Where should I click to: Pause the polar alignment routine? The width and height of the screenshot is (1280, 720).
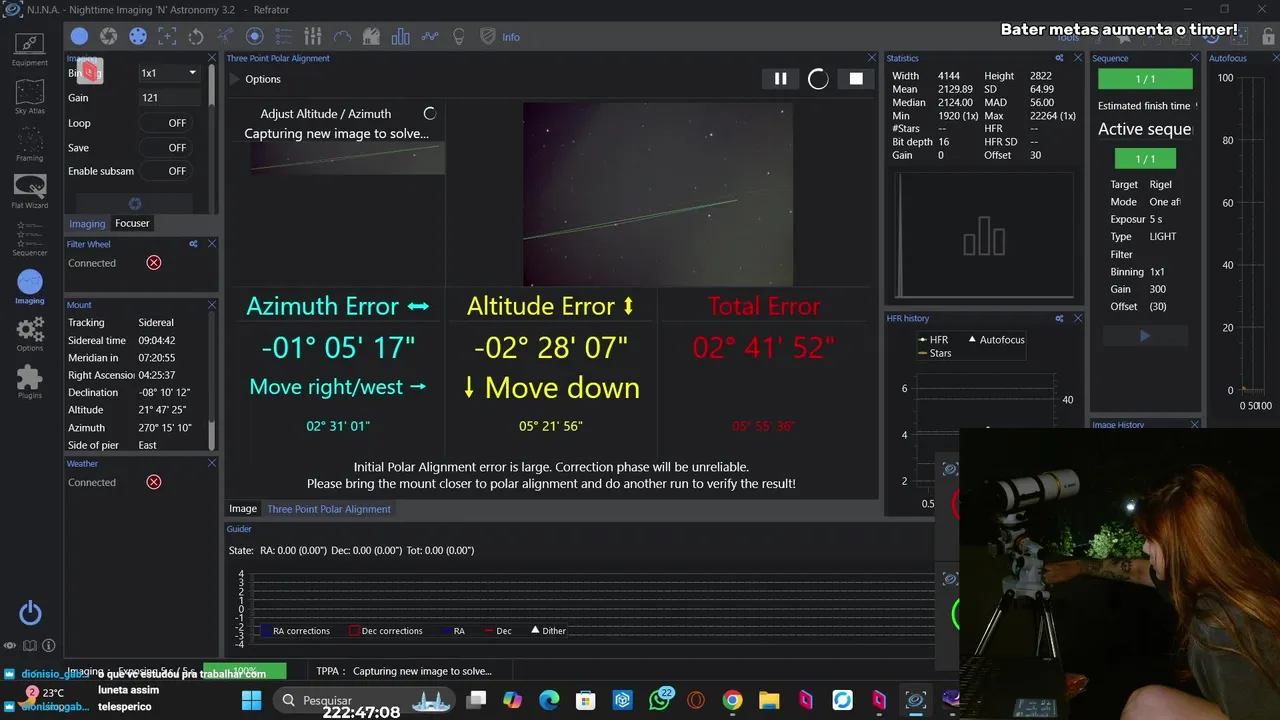tap(780, 79)
